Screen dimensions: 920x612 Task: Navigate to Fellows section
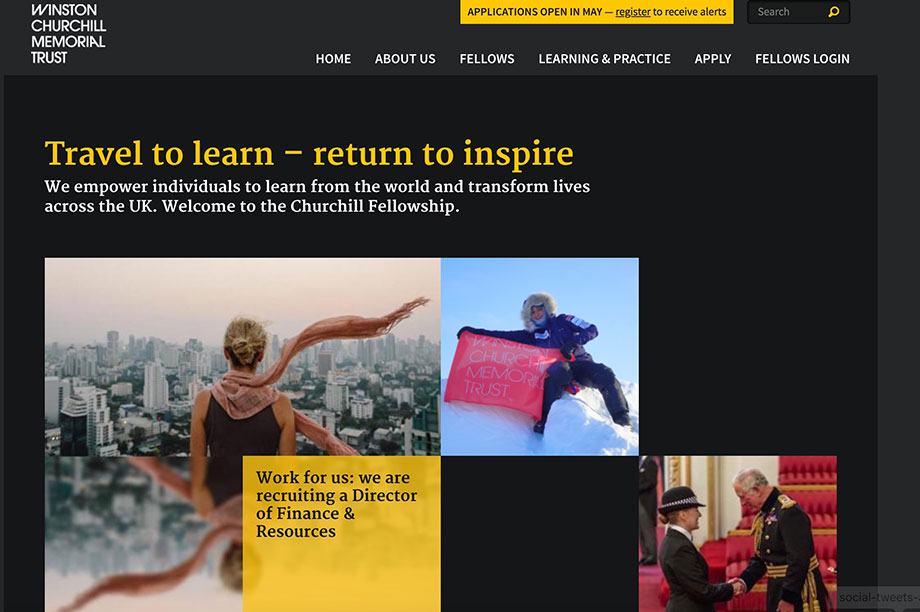point(487,59)
